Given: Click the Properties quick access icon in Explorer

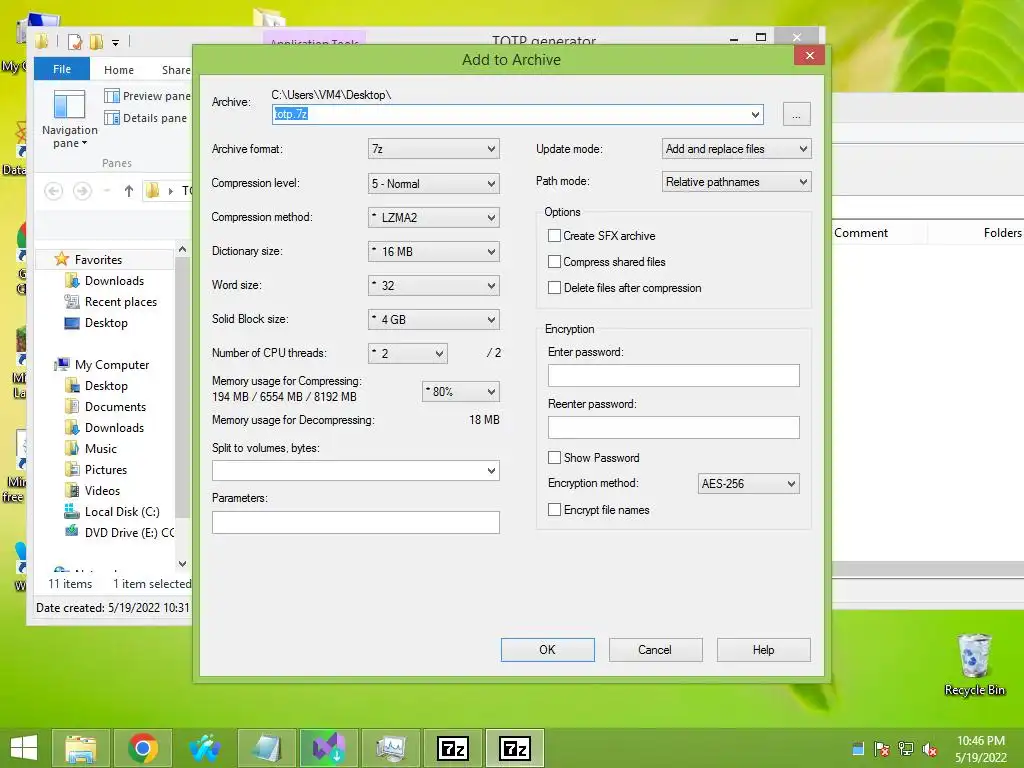Looking at the screenshot, I should pyautogui.click(x=75, y=42).
